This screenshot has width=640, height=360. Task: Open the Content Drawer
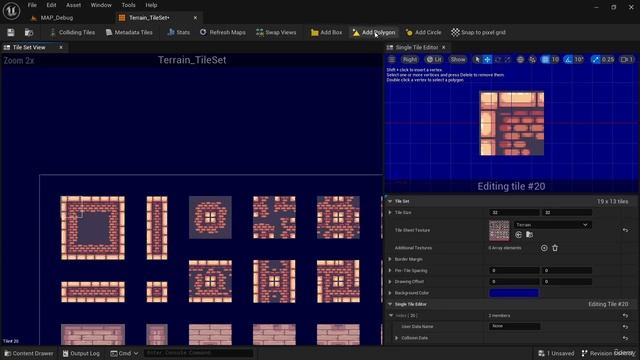tap(29, 353)
